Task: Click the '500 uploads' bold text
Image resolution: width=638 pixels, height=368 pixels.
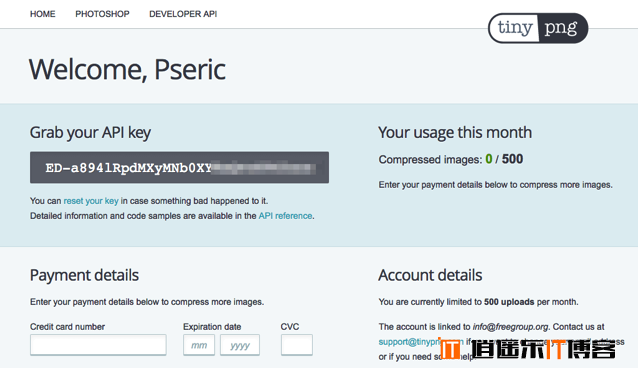Action: (x=509, y=302)
